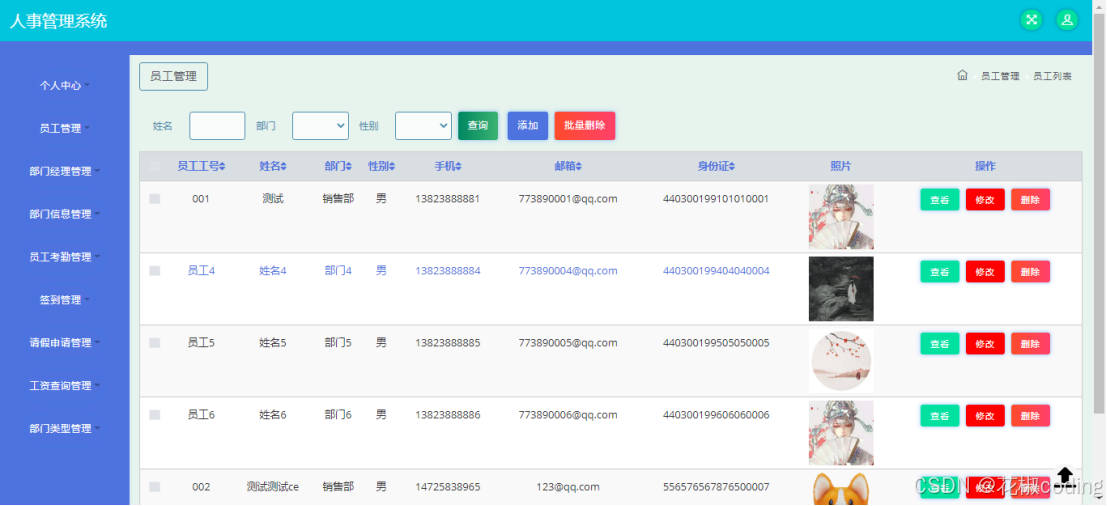The height and width of the screenshot is (506, 1107).
Task: Click 员工列表 in the breadcrumb
Action: pos(1053,76)
